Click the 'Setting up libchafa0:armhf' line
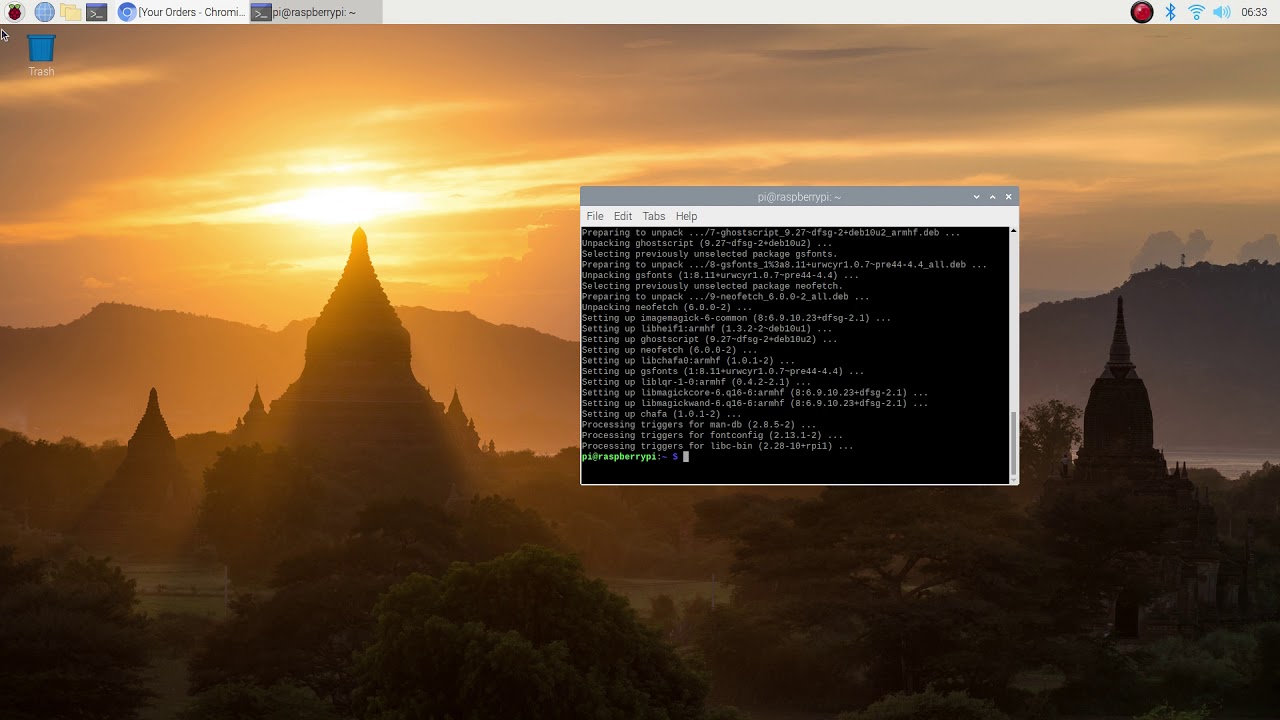Viewport: 1280px width, 720px height. point(688,361)
